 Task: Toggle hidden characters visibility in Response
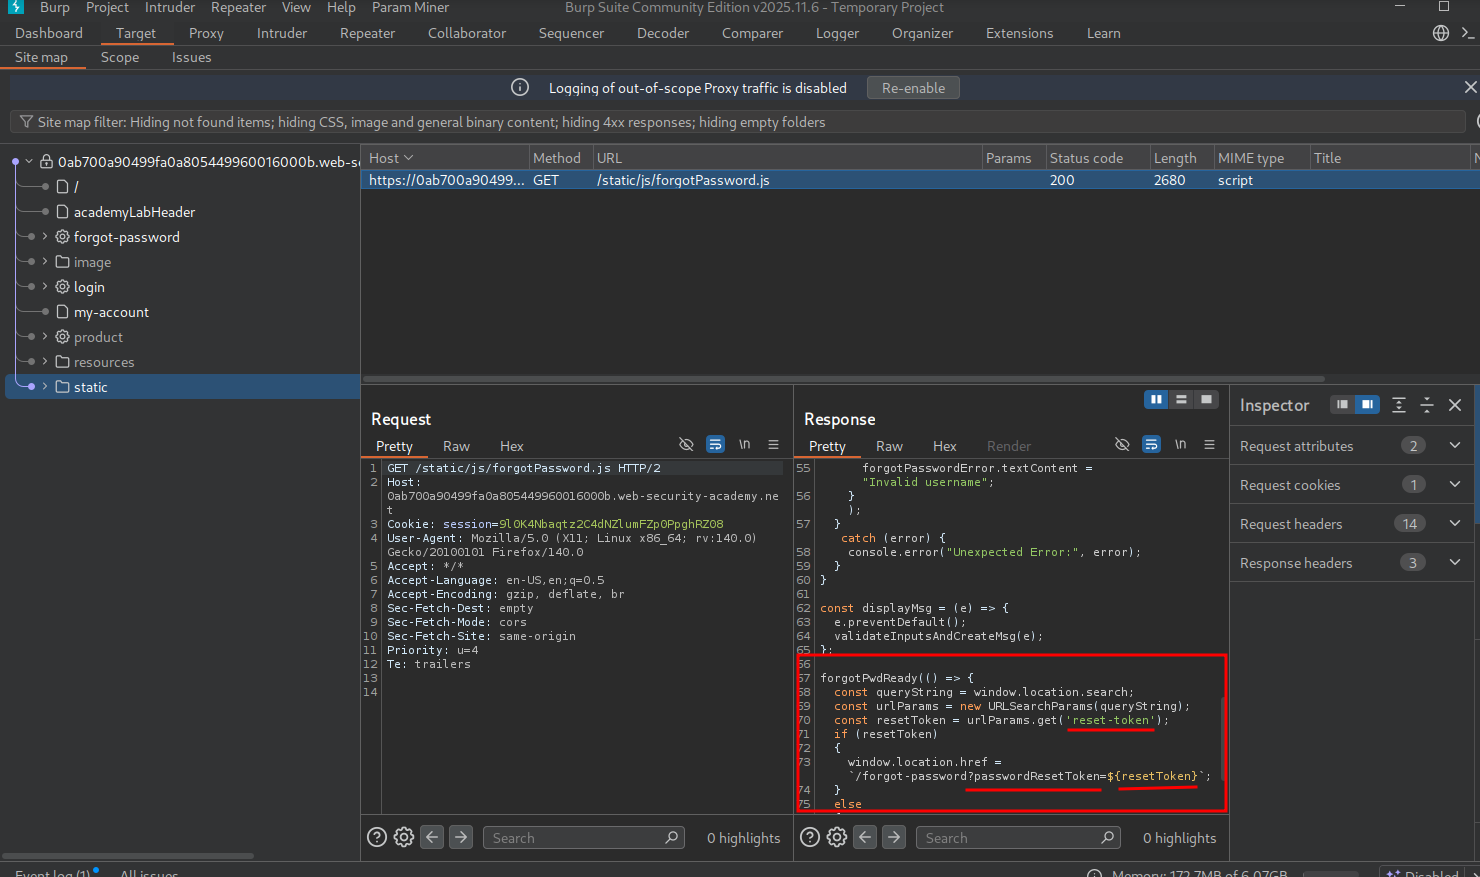coord(1122,444)
